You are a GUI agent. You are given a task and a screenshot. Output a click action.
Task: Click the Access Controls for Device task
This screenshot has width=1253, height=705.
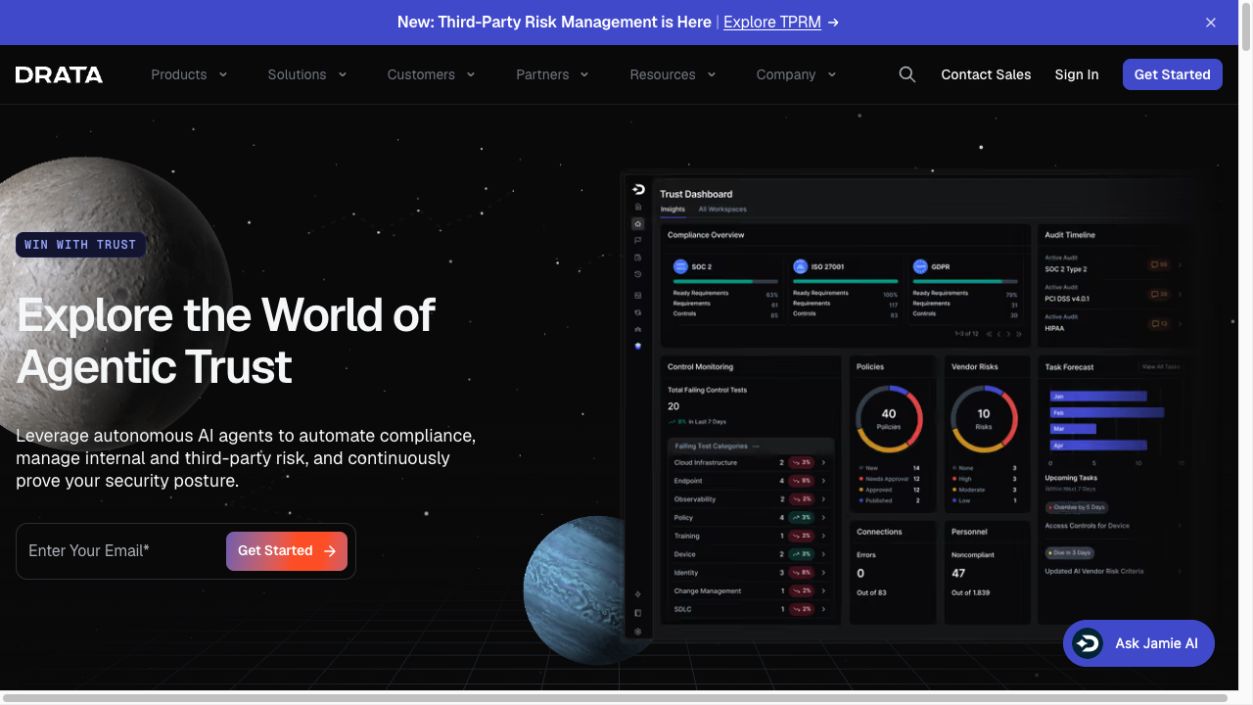point(1087,526)
